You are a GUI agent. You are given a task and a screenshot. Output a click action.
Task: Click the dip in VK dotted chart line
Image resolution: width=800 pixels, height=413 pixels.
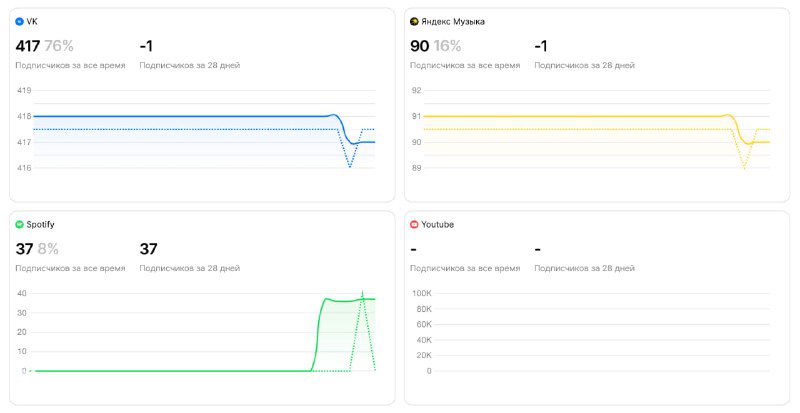350,166
